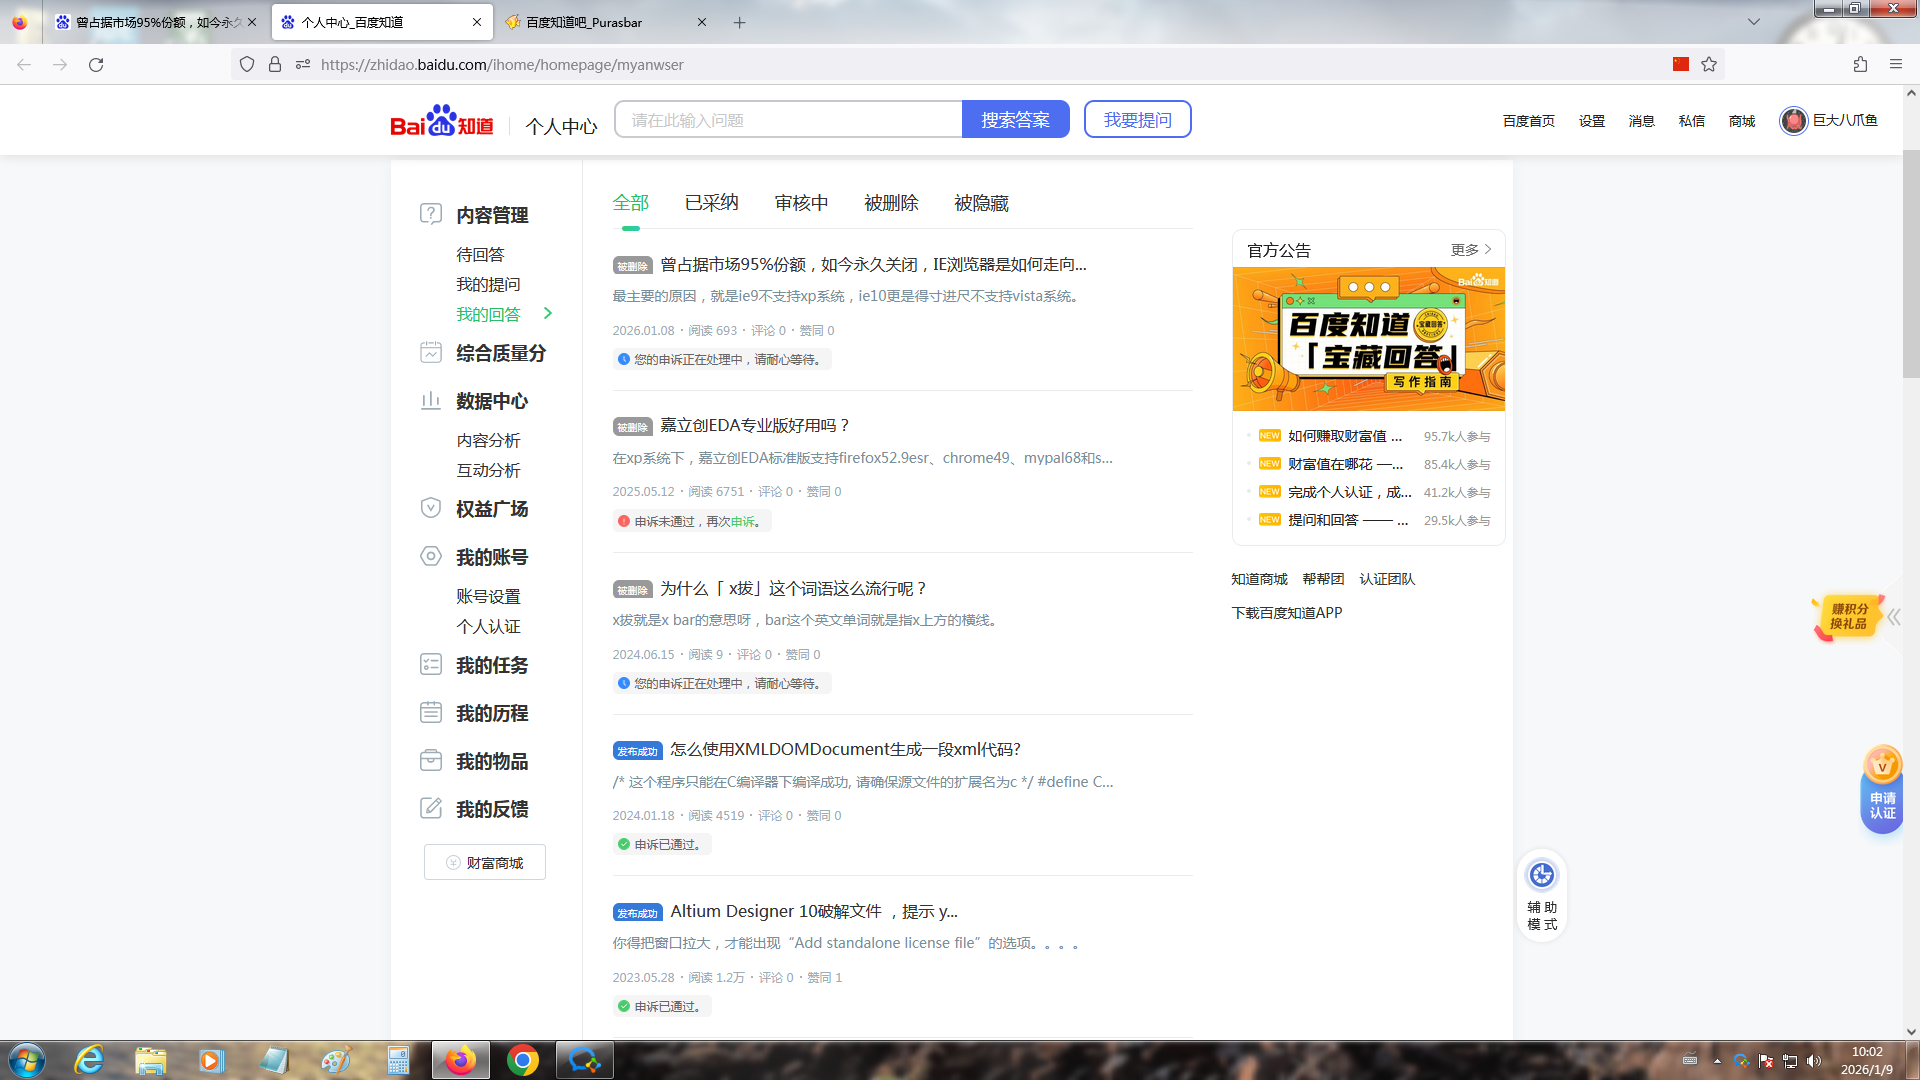
Task: Open the 宝藏回答 announcement banner image
Action: [1368, 339]
